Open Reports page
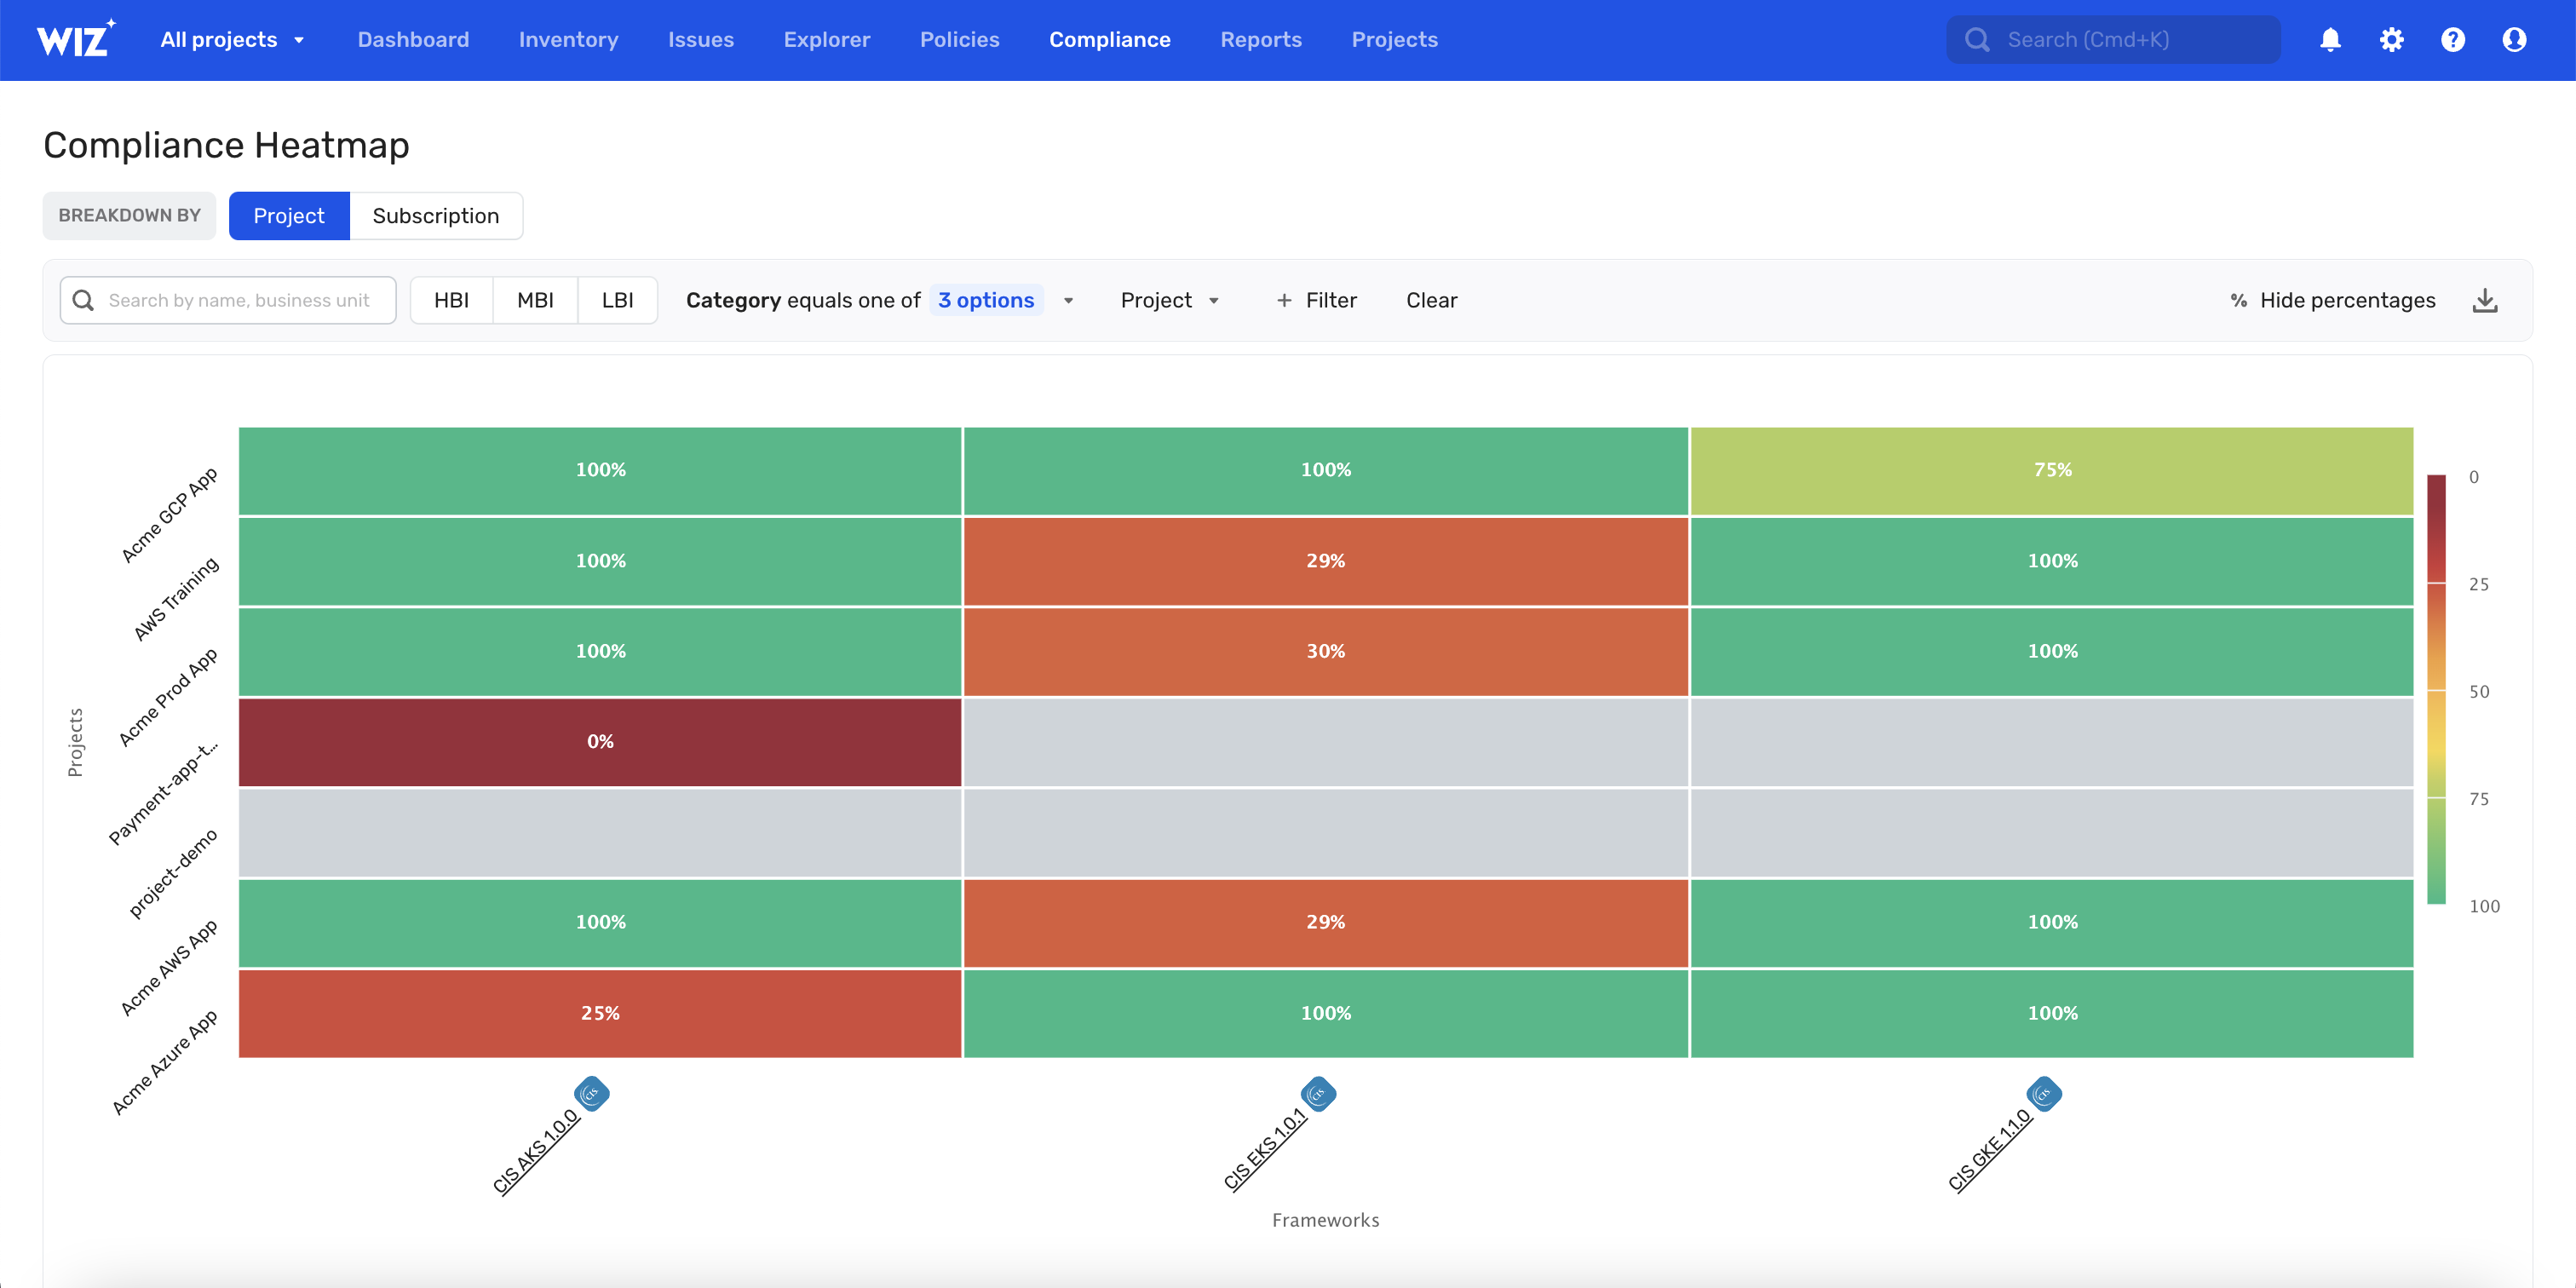This screenshot has height=1288, width=2576. (1261, 40)
